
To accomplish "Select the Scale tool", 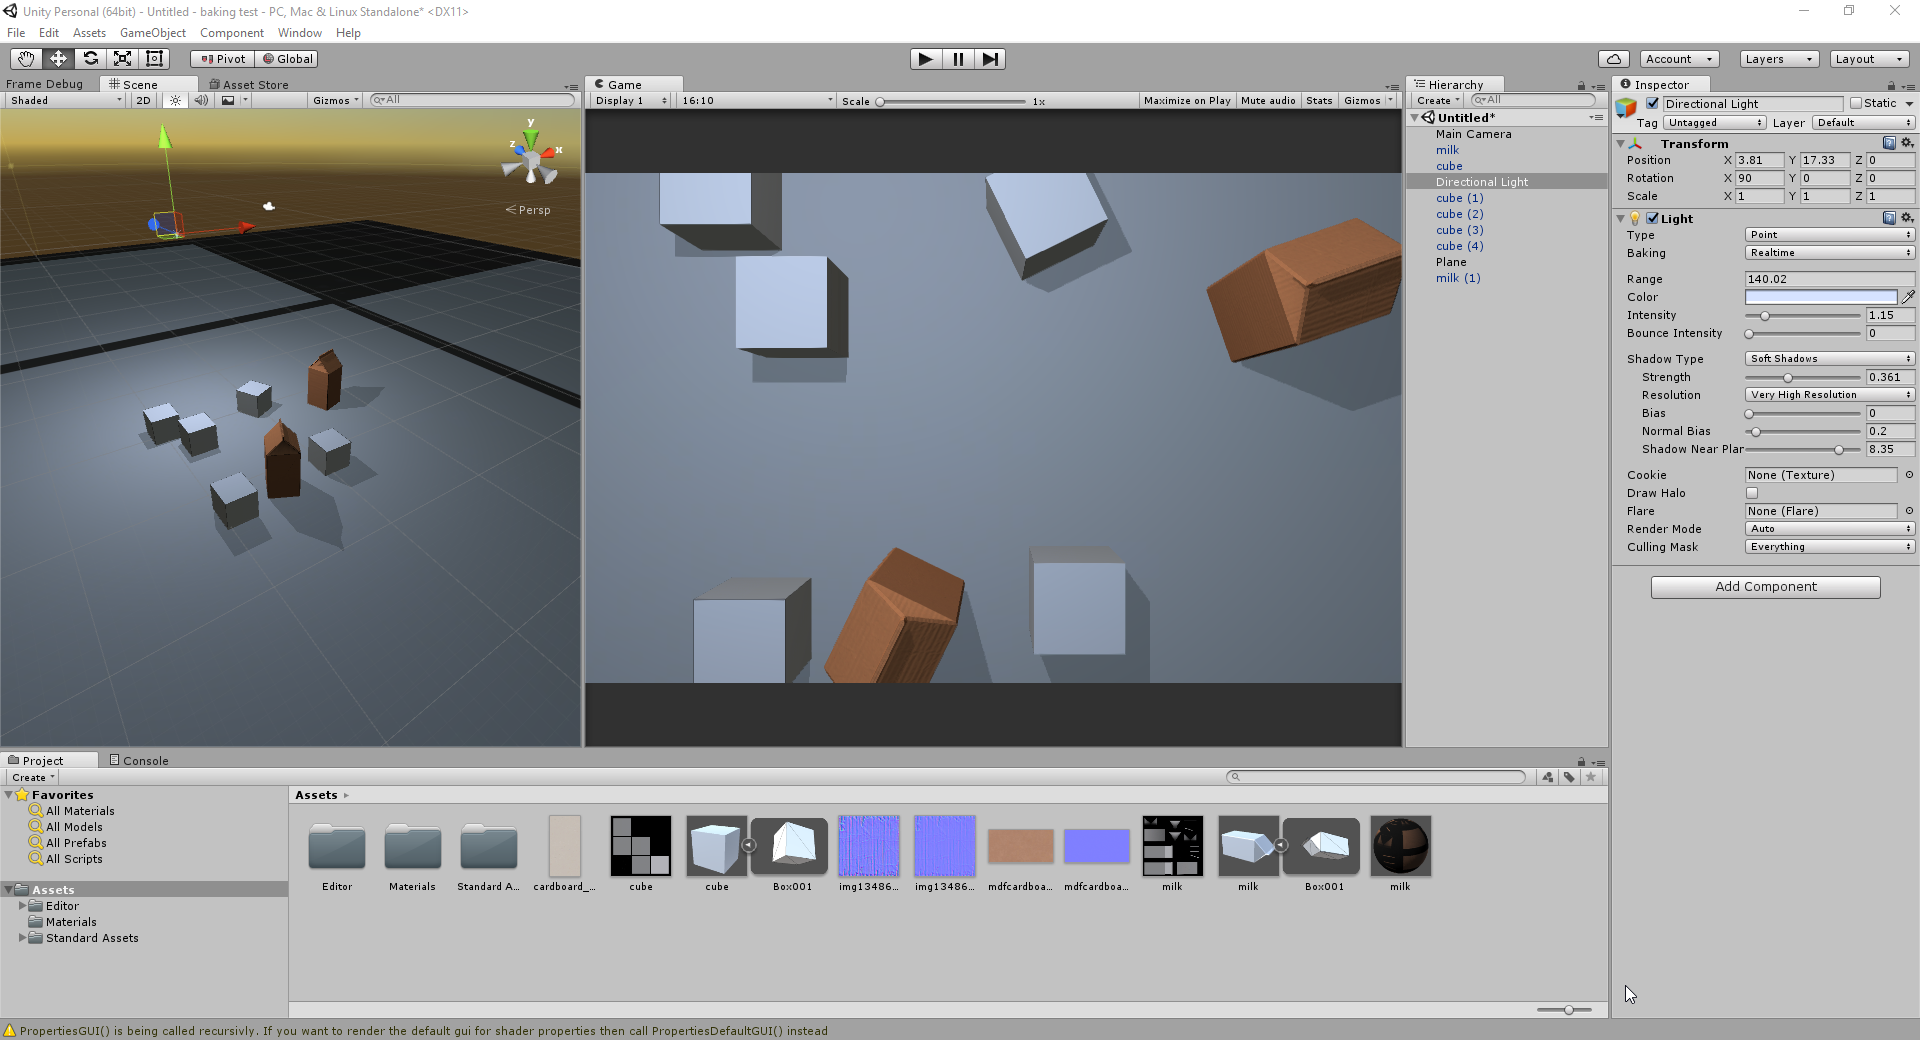I will 122,59.
